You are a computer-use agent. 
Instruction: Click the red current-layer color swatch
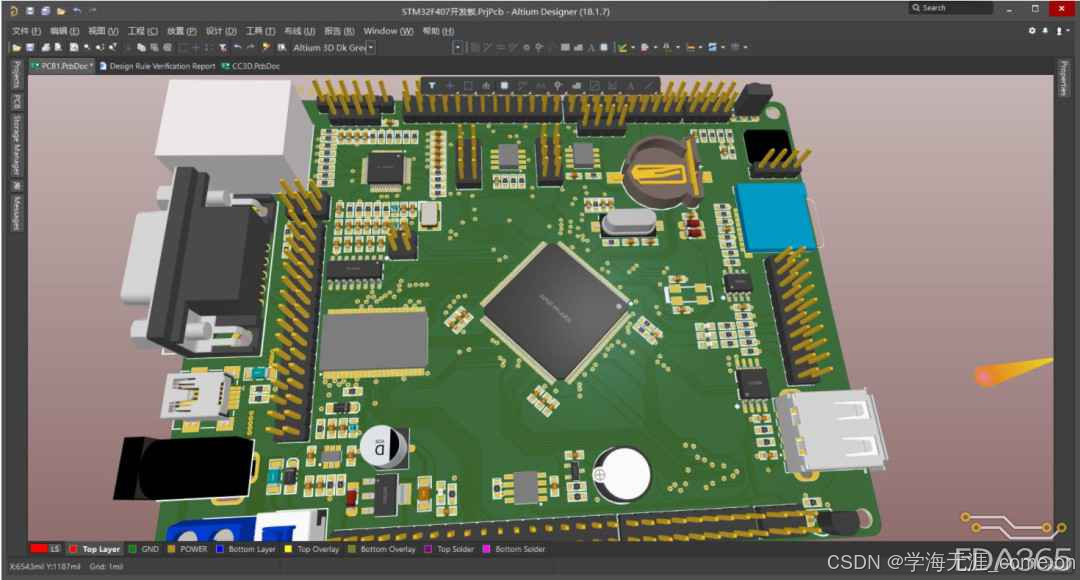[x=39, y=549]
